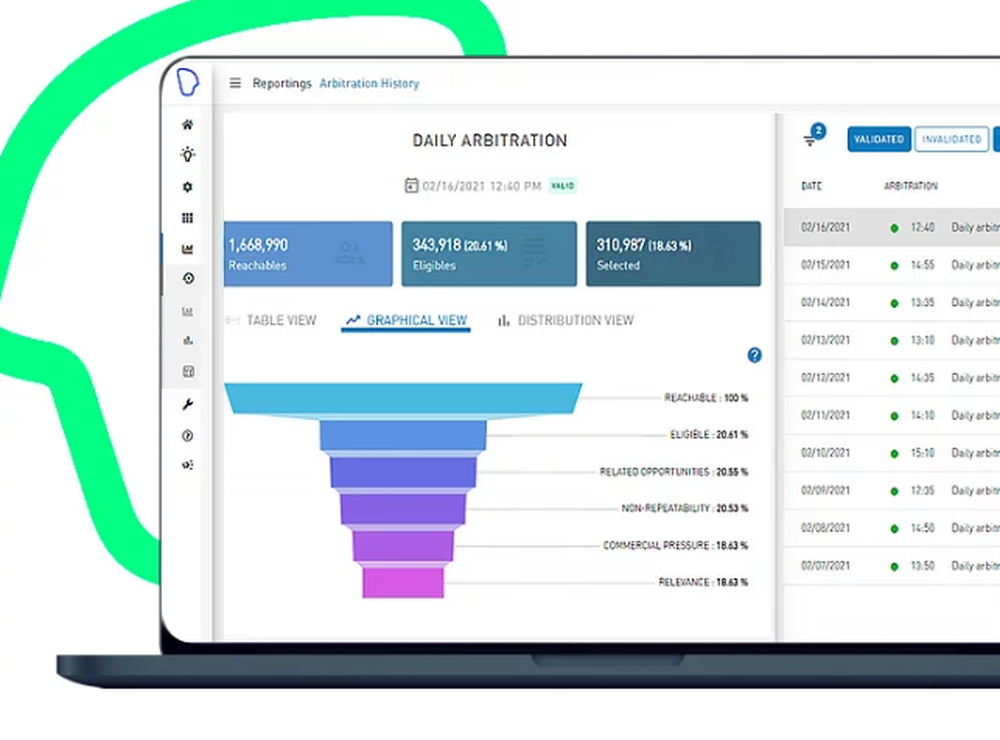Screen dimensions: 1000x740
Task: Click the VALID status badge
Action: (562, 186)
